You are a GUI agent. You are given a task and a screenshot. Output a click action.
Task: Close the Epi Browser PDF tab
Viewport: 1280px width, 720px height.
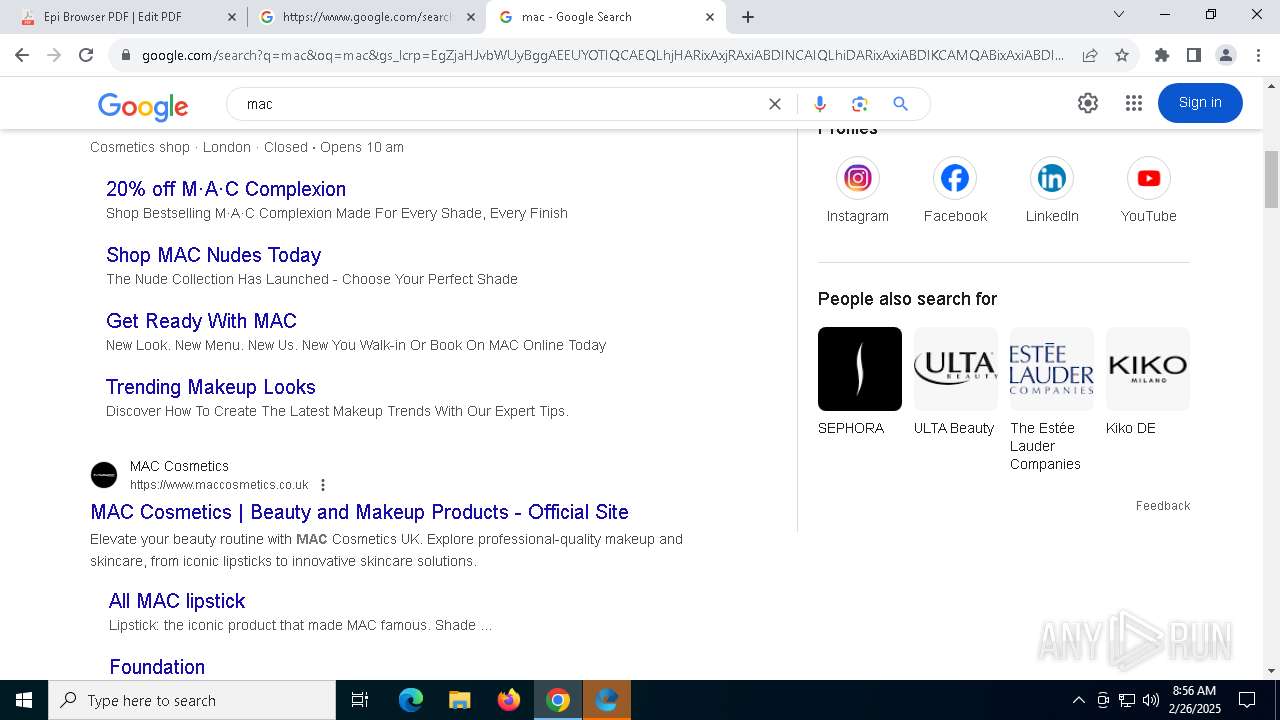(232, 17)
